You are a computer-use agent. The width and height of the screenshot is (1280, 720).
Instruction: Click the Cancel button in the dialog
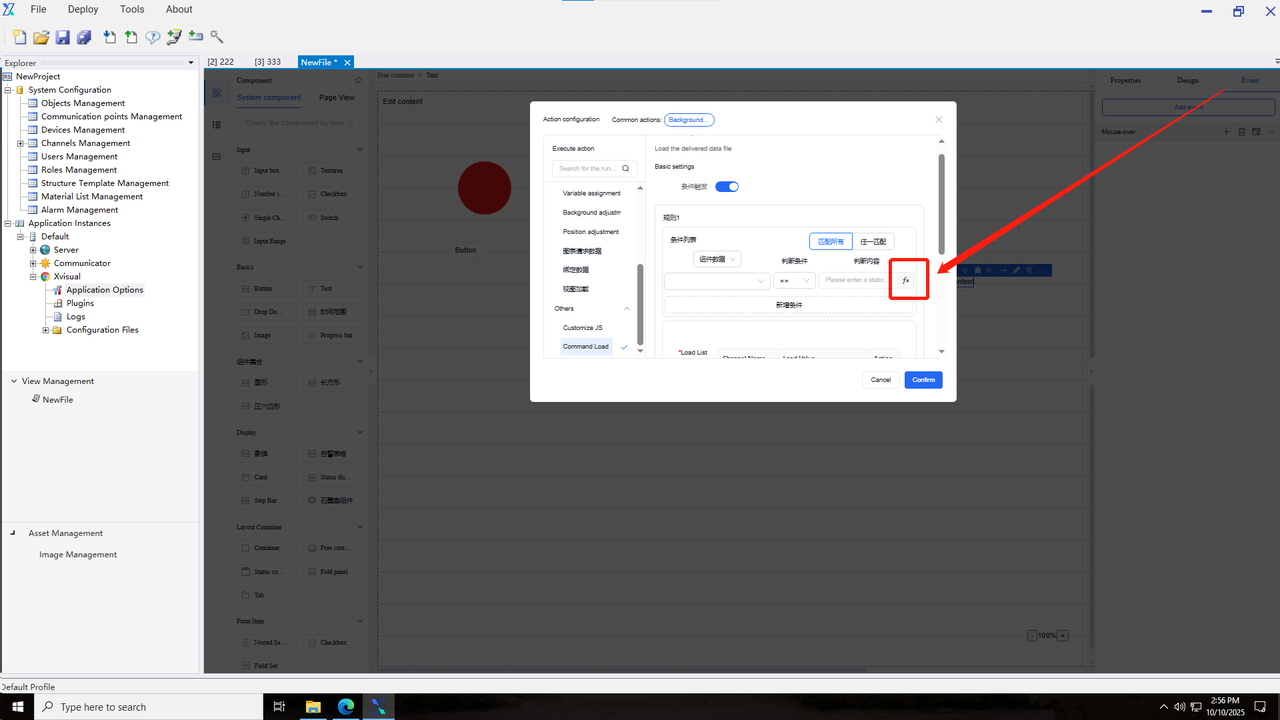pos(880,380)
